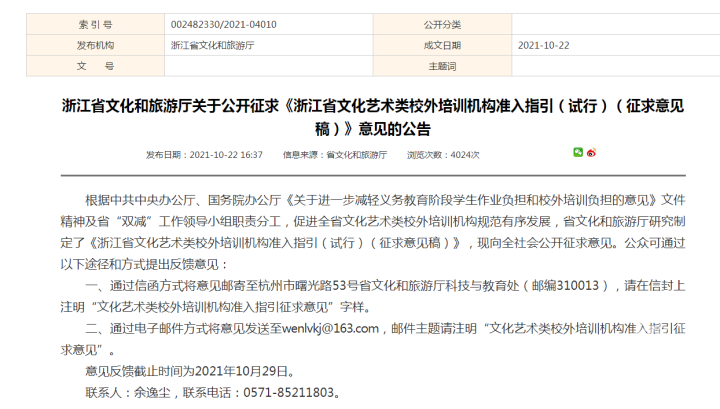The image size is (720, 409).
Task: Select the 主题词 label cell
Action: click(441, 66)
